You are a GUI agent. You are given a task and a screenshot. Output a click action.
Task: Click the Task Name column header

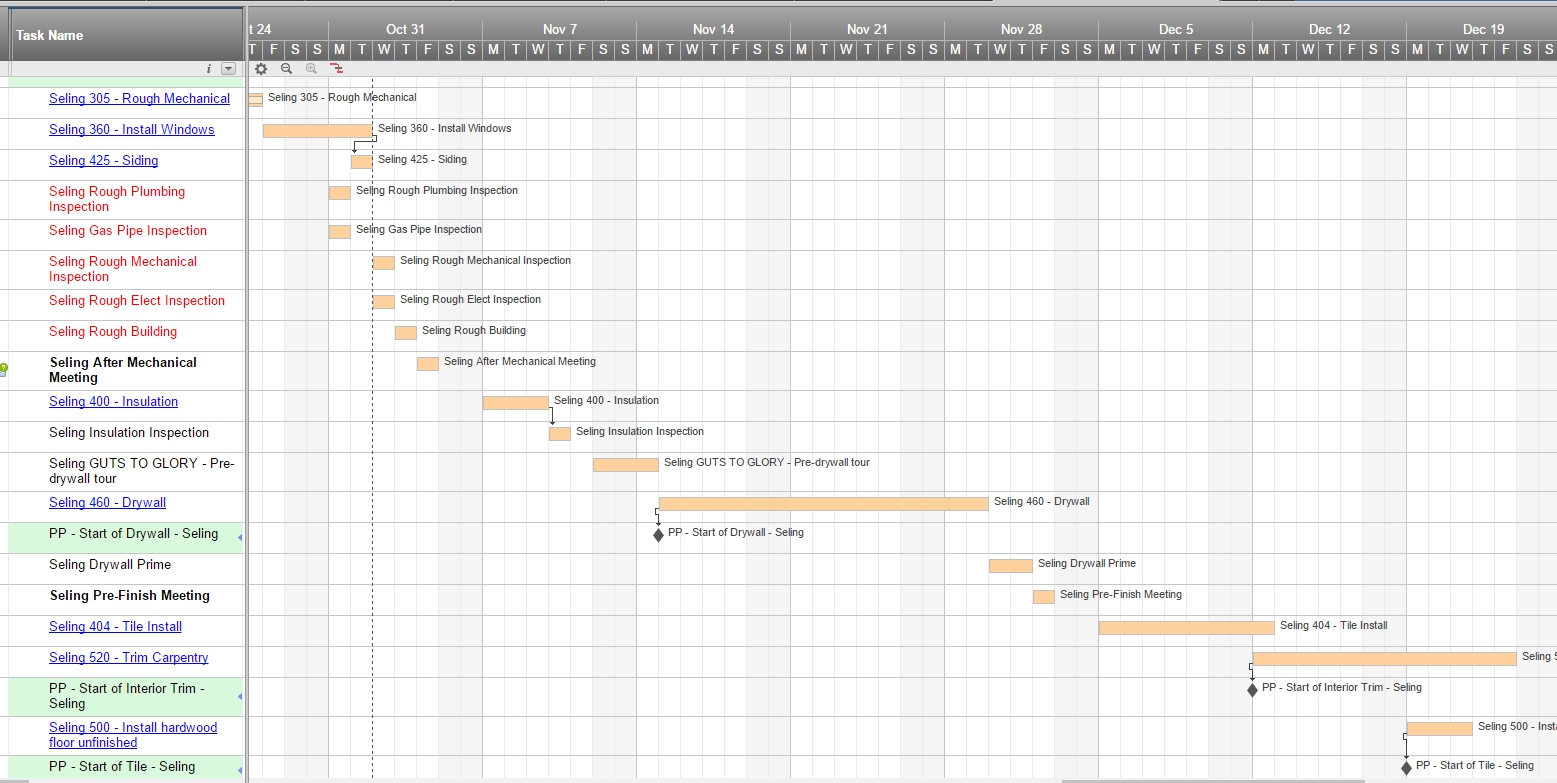(x=126, y=35)
